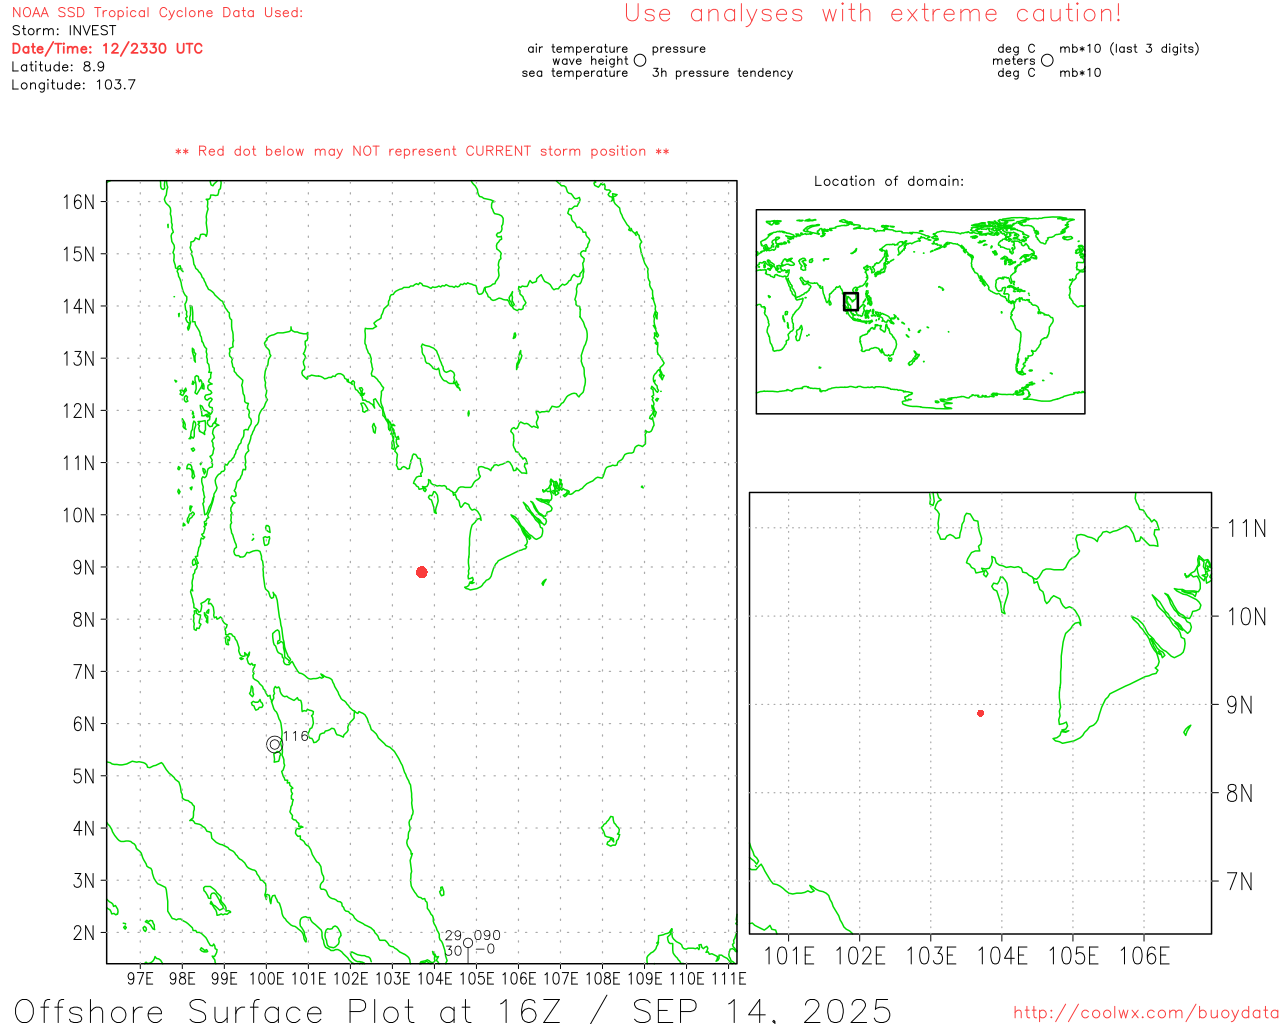Select the station circle near 29 and 090 readings
Viewport: 1280px width, 1024px height.
point(468,943)
